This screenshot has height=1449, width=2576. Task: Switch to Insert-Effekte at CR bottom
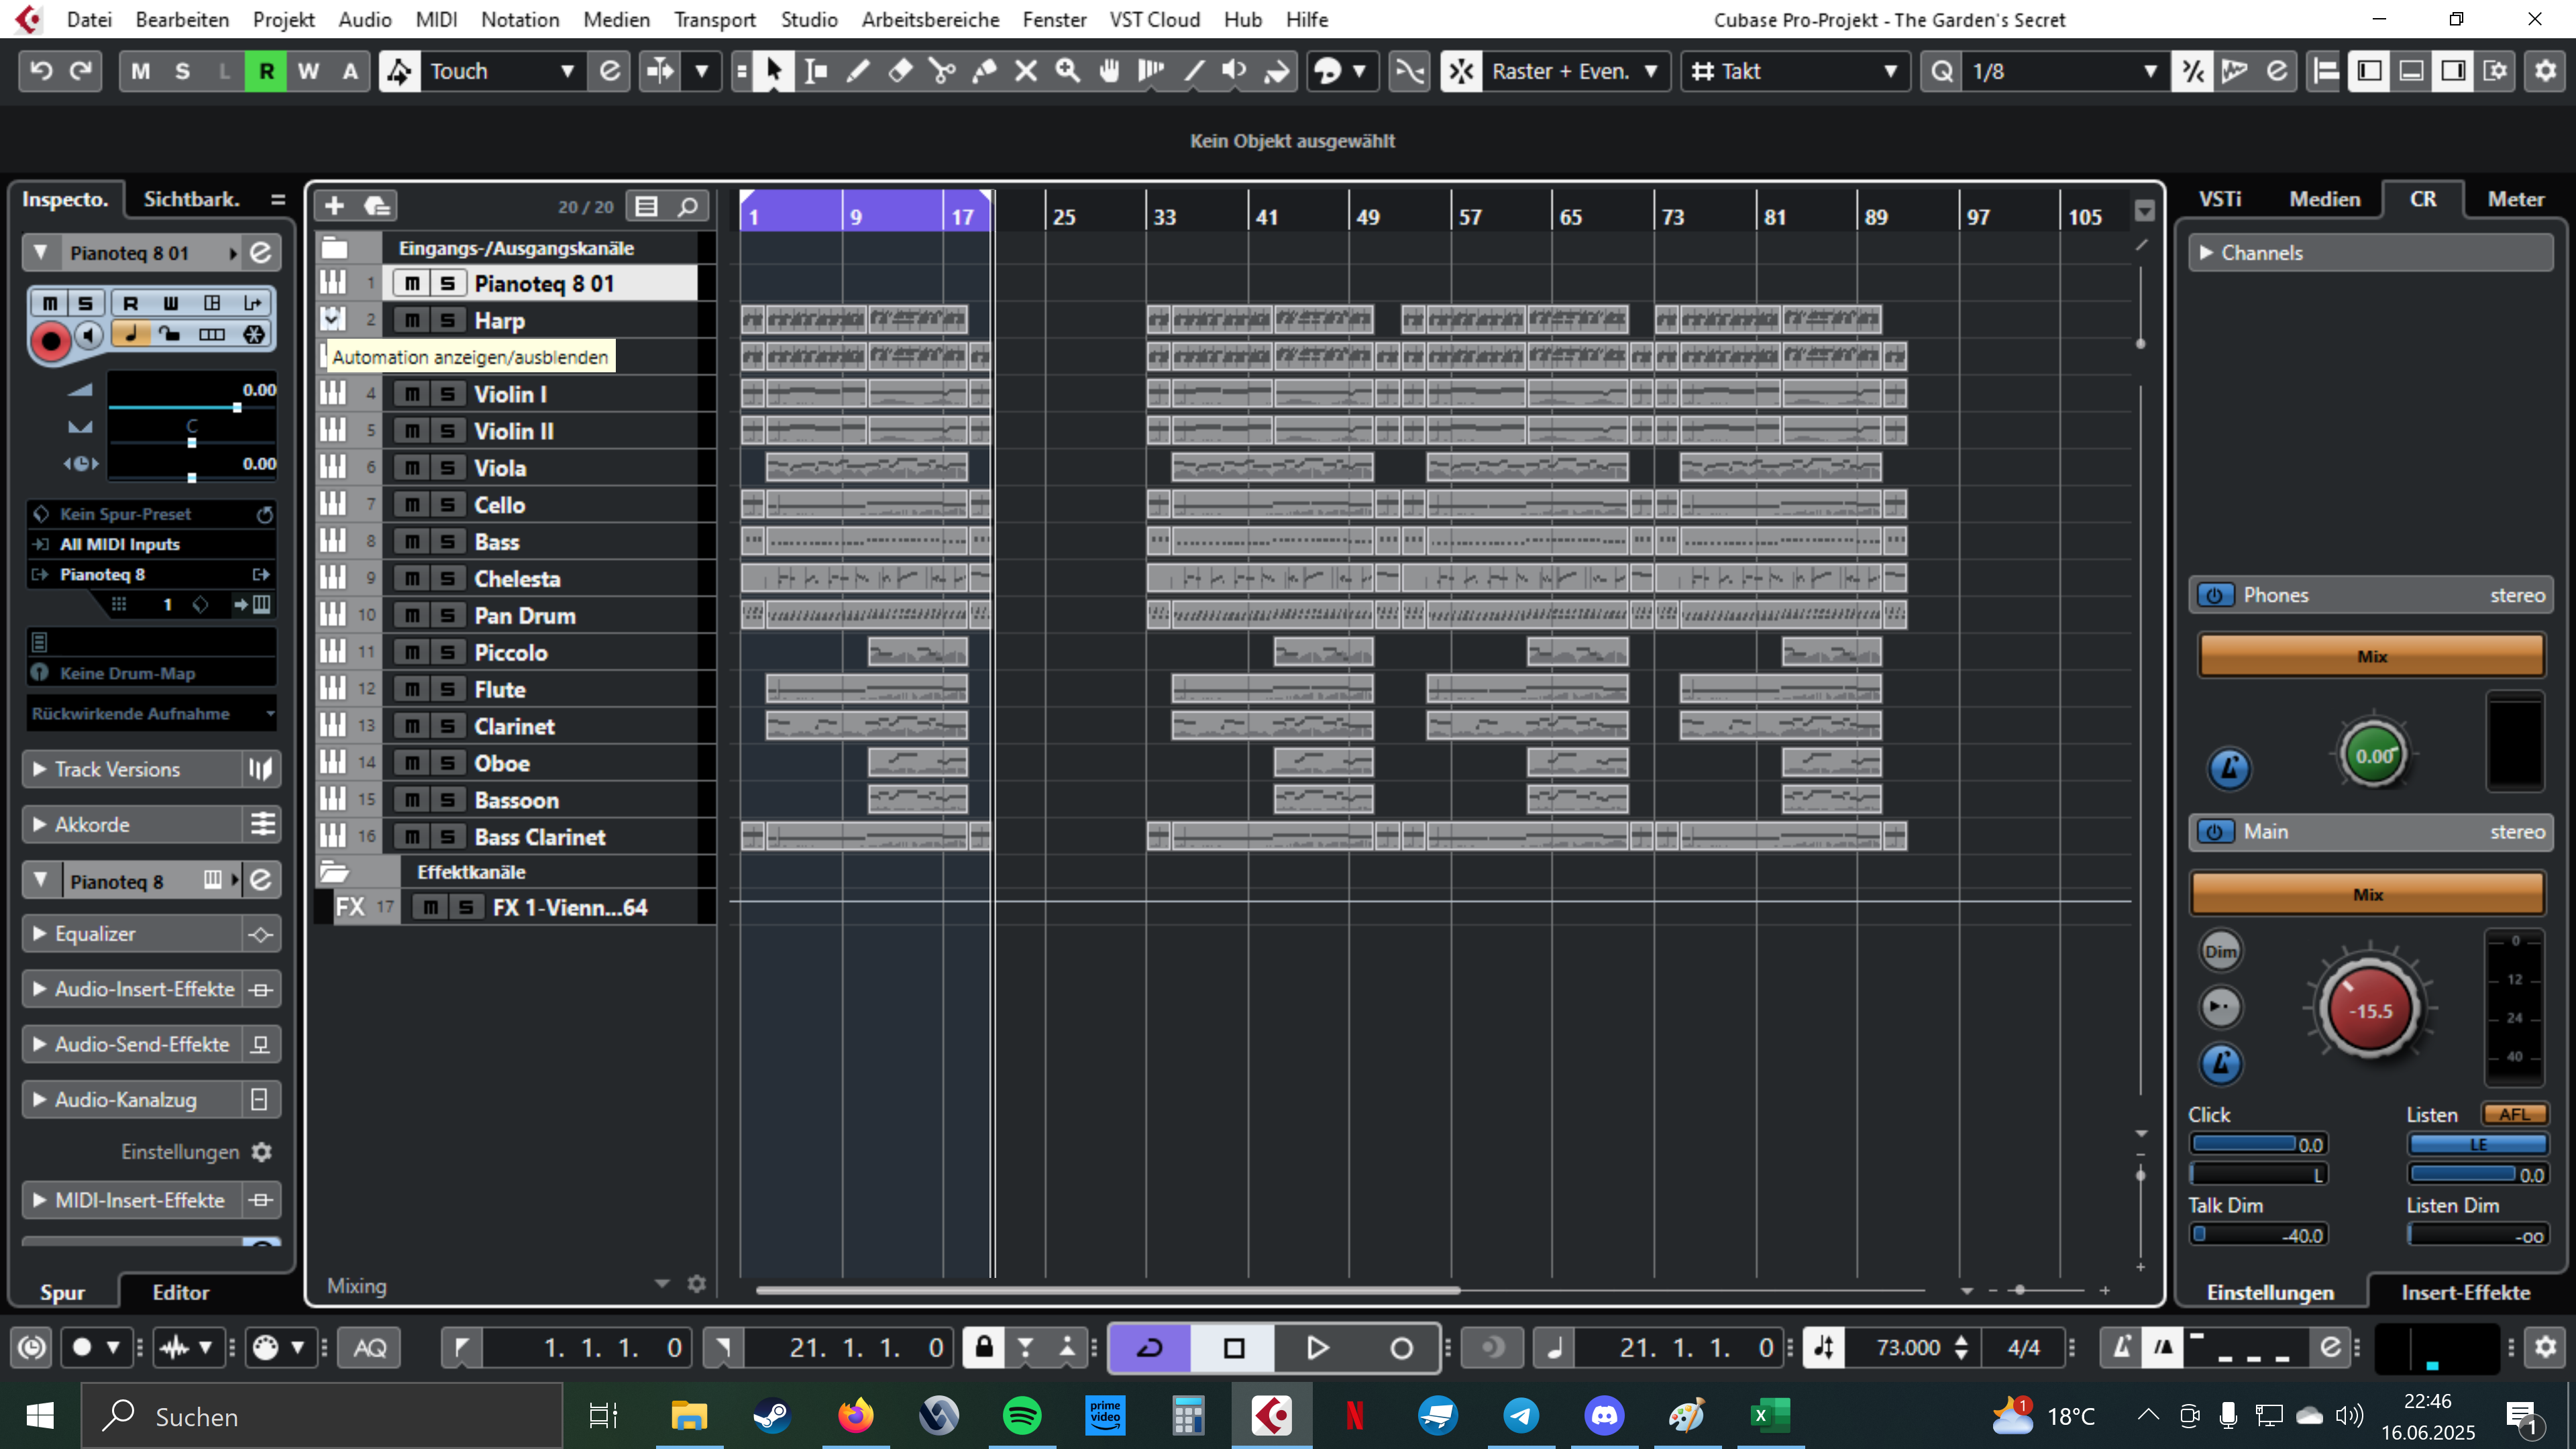tap(2465, 1292)
